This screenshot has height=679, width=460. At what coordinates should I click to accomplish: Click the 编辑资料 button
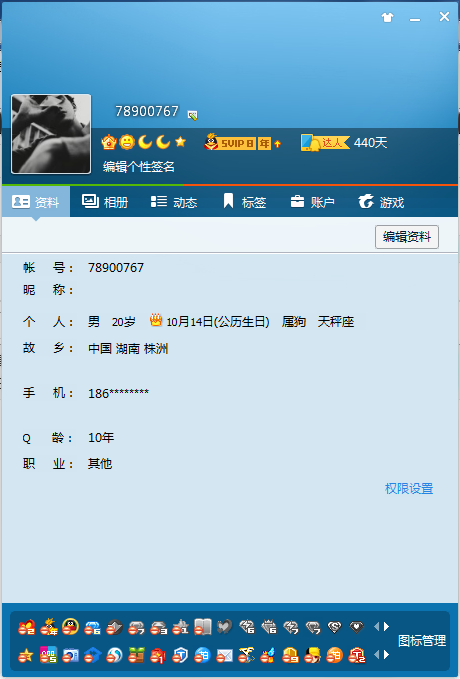point(407,237)
